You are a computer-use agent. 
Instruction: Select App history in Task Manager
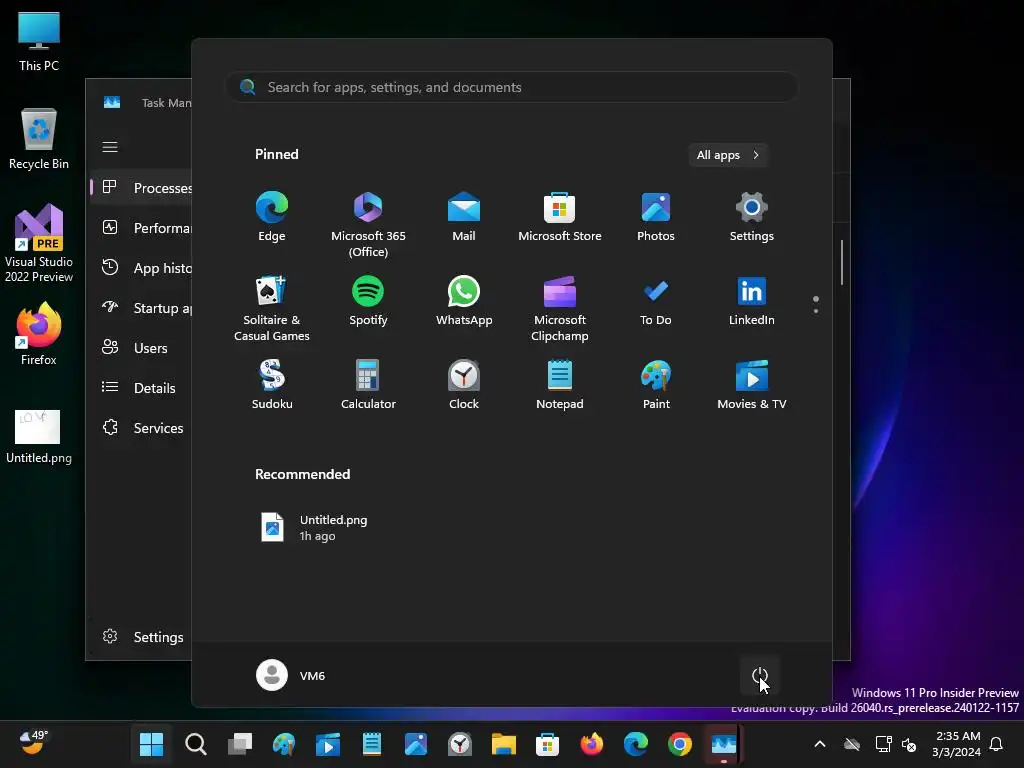(141, 268)
